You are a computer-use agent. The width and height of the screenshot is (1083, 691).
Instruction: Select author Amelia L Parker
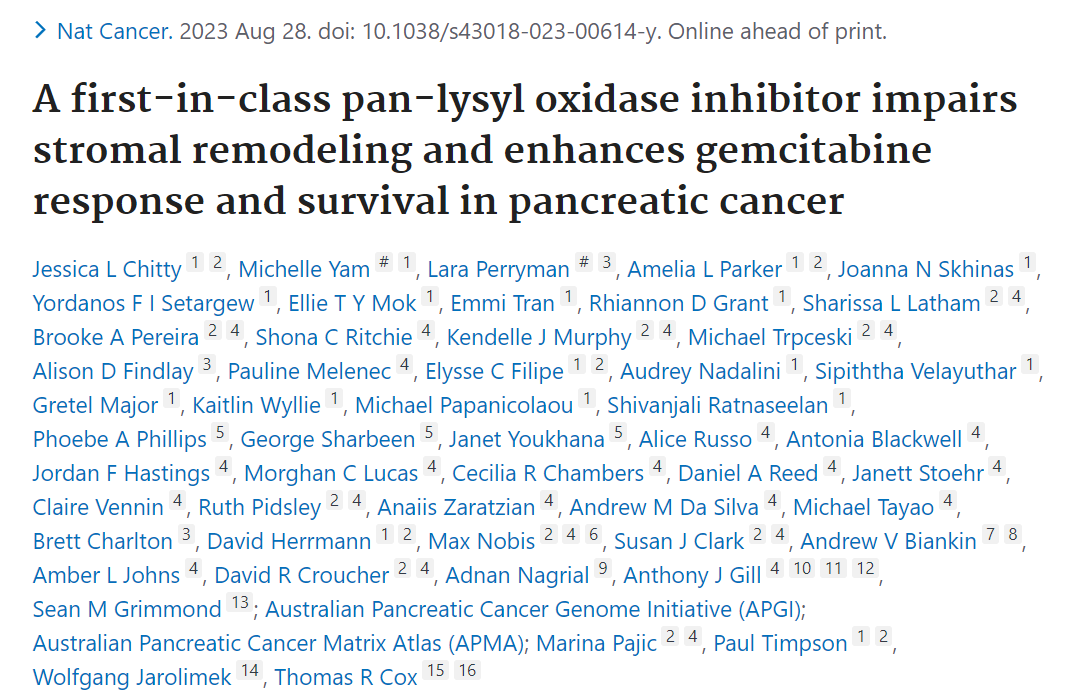pyautogui.click(x=705, y=269)
